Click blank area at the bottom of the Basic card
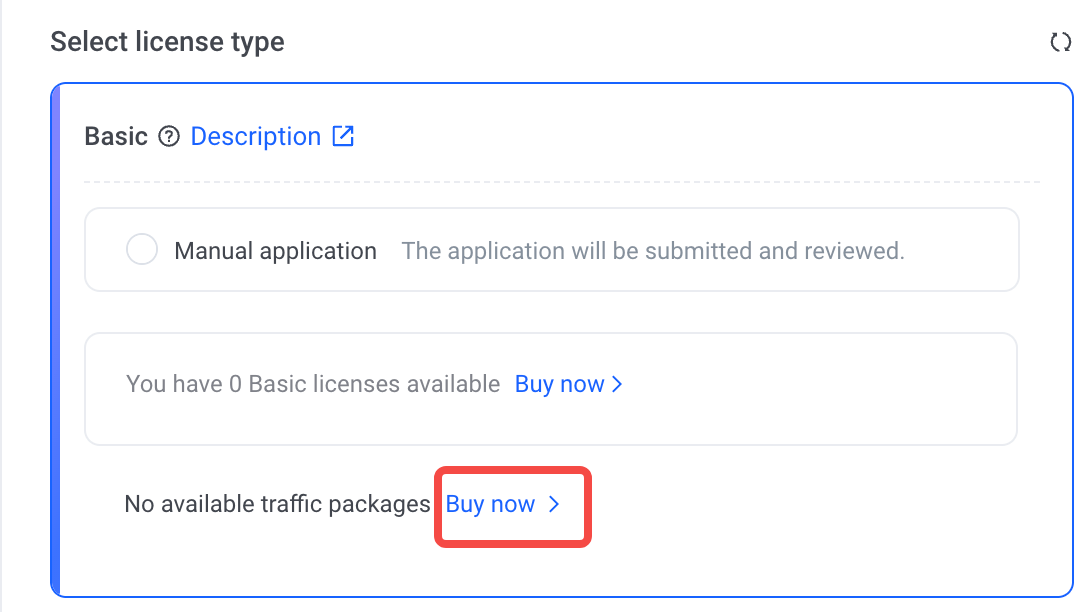The width and height of the screenshot is (1088, 612). [800, 560]
